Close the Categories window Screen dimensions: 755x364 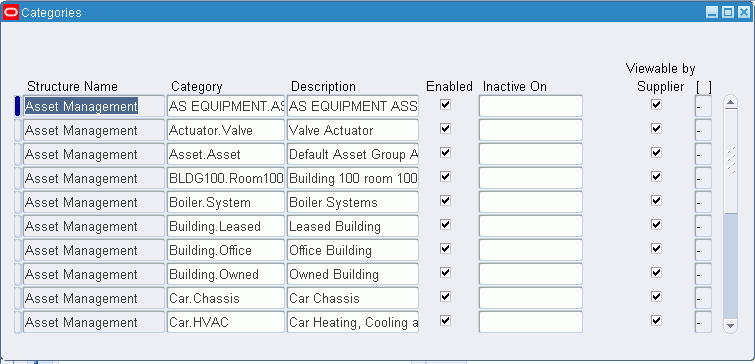pos(743,12)
